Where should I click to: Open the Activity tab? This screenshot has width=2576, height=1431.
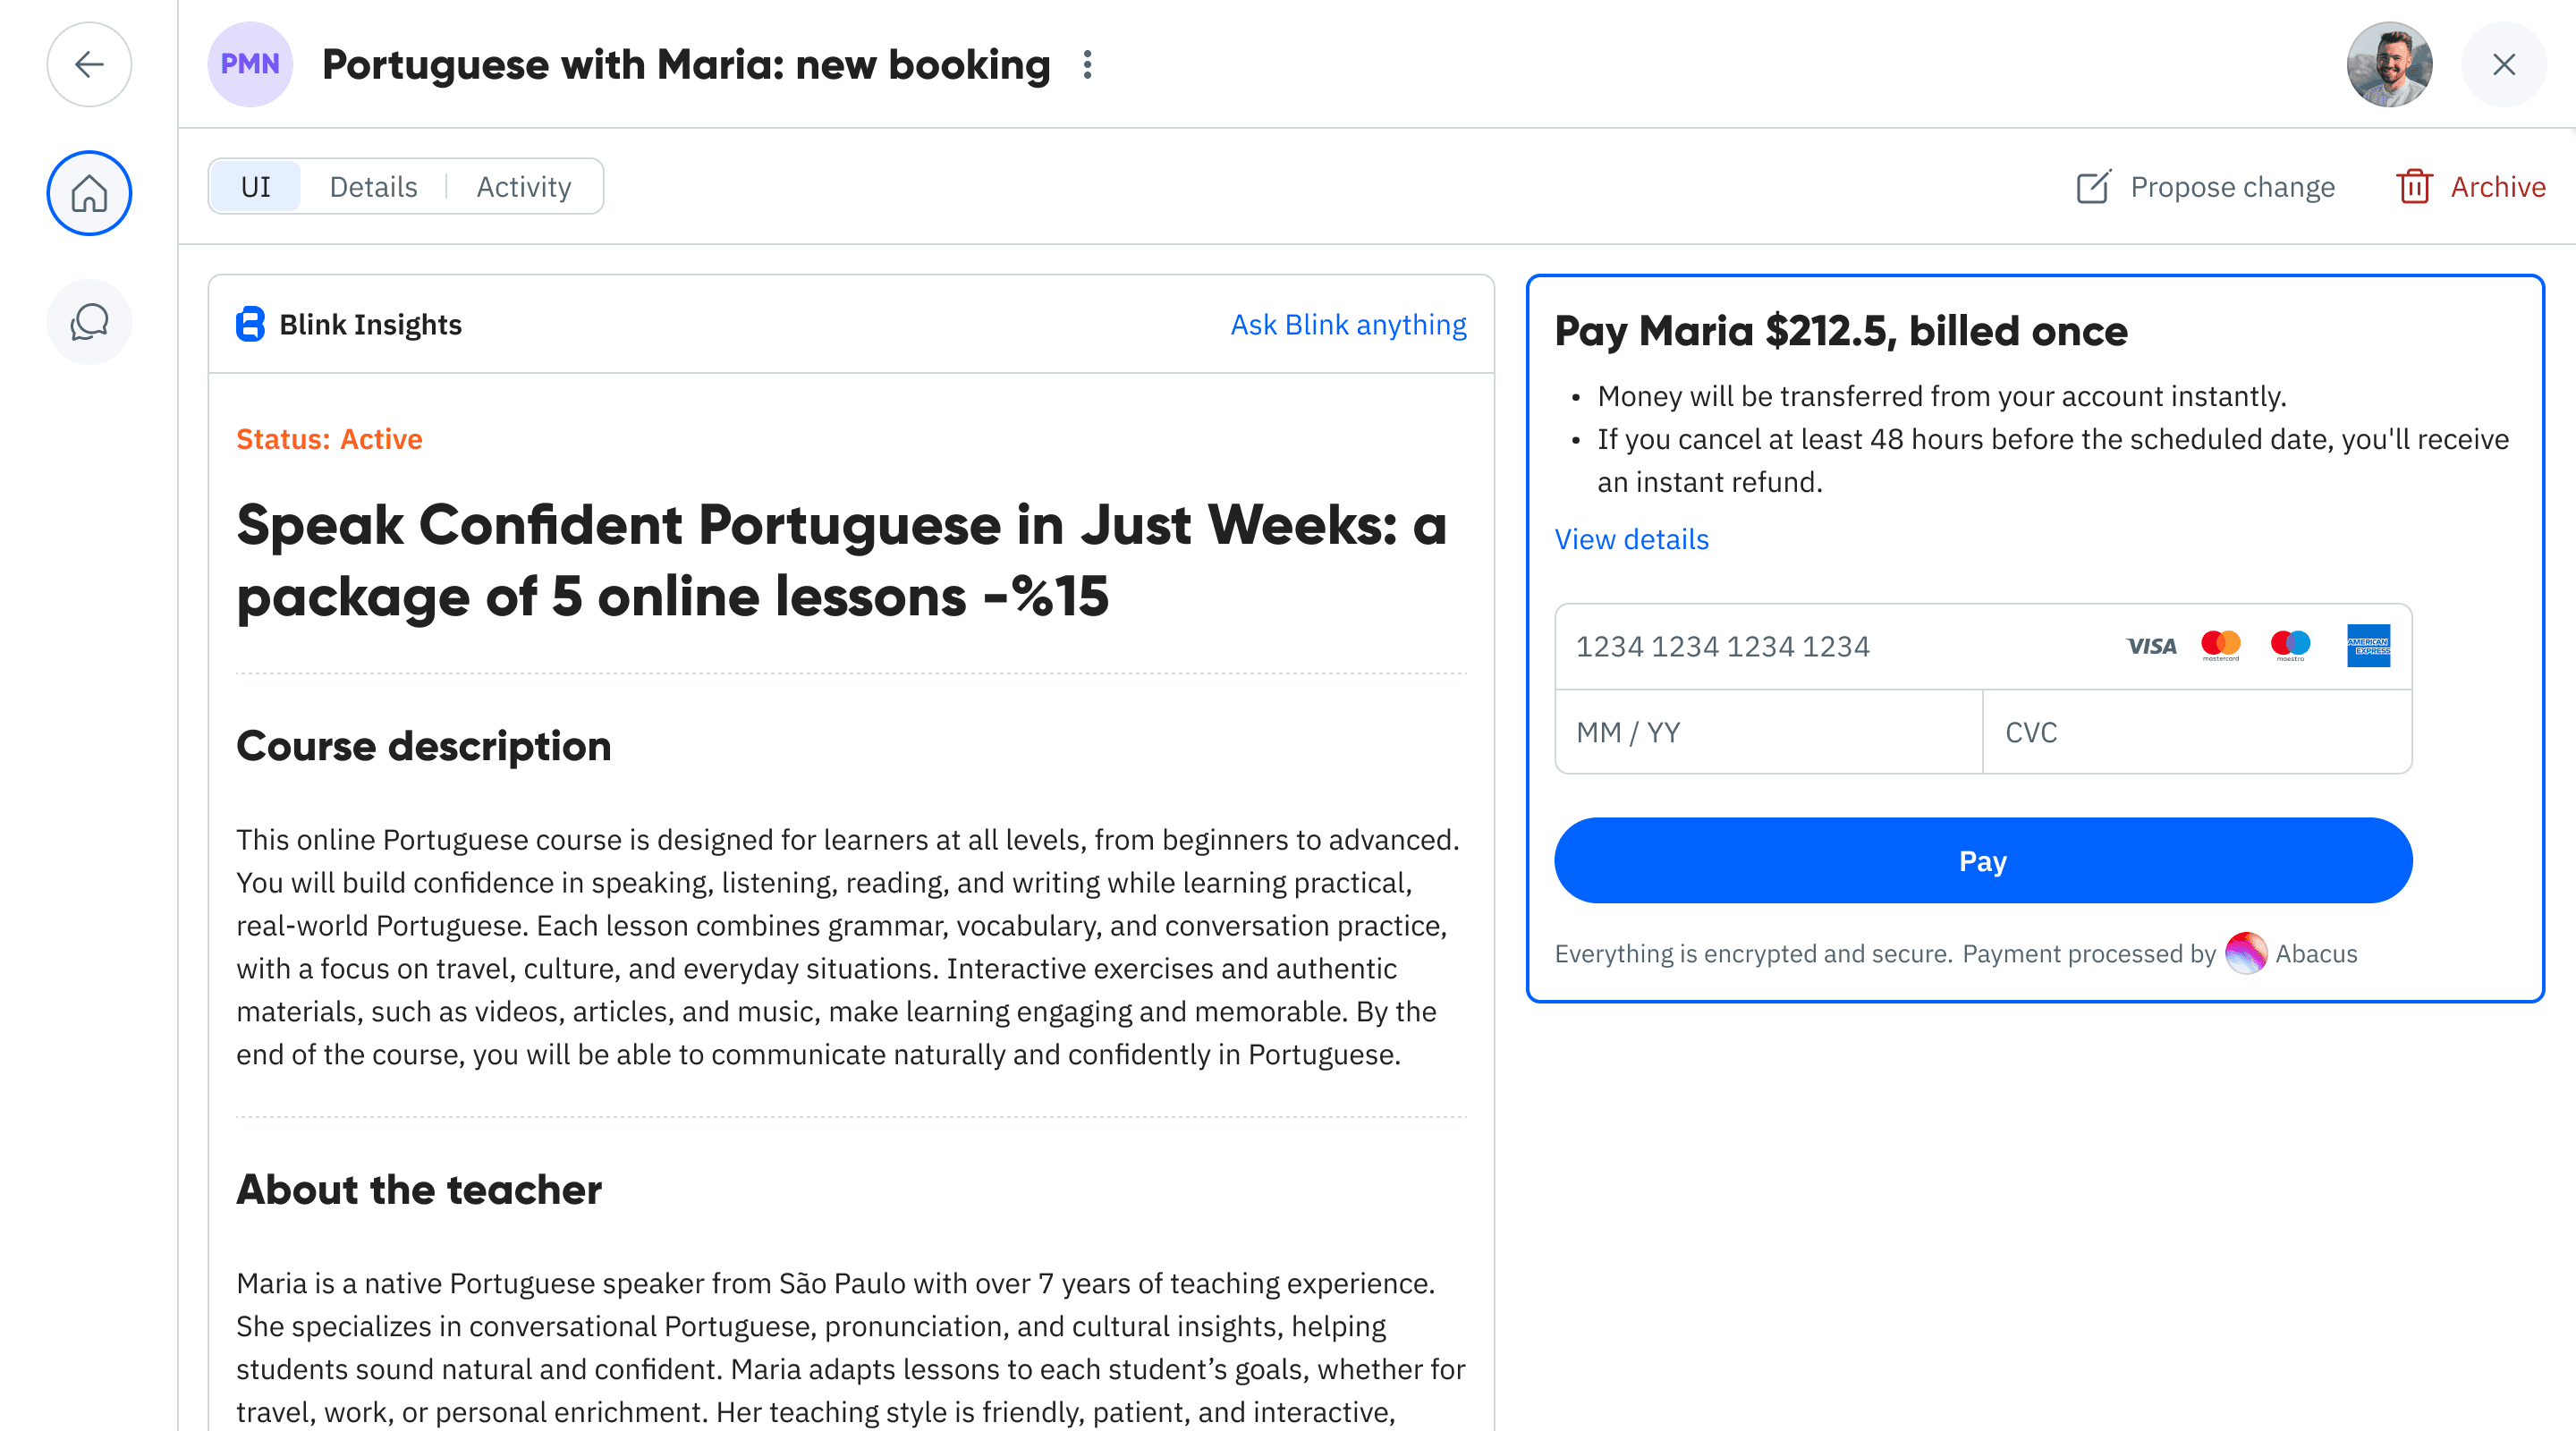[523, 186]
